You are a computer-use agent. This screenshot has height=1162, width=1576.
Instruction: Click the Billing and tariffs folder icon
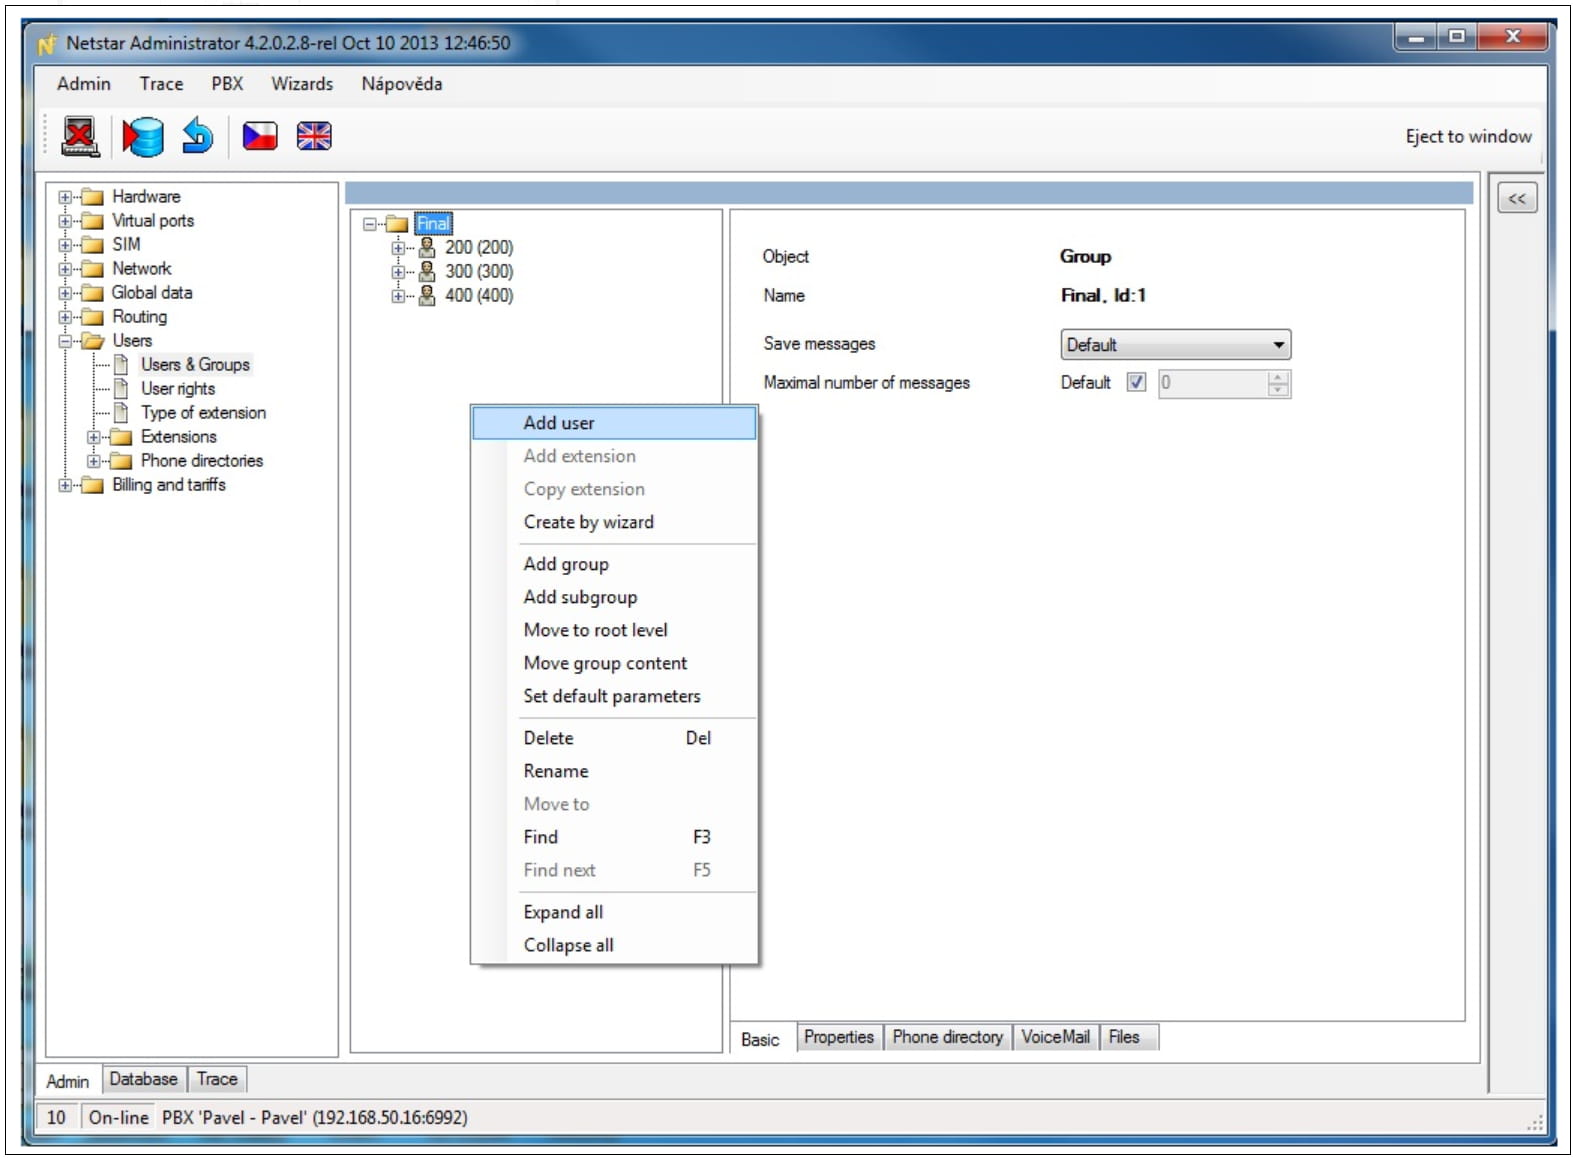93,485
